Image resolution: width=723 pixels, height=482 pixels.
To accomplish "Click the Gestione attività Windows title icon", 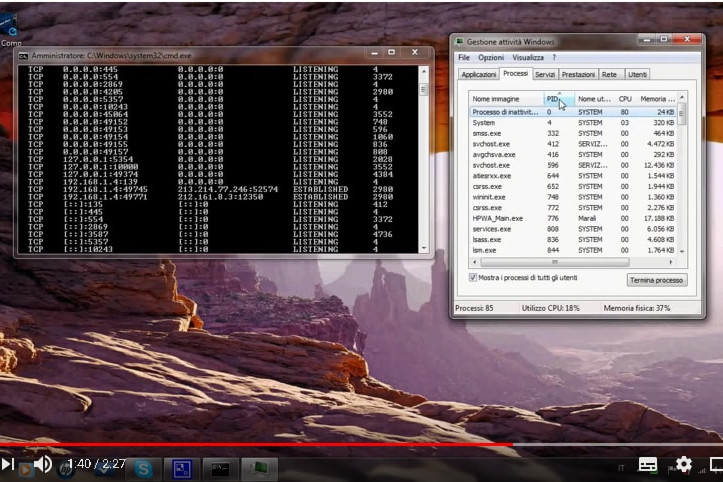I will coord(459,42).
